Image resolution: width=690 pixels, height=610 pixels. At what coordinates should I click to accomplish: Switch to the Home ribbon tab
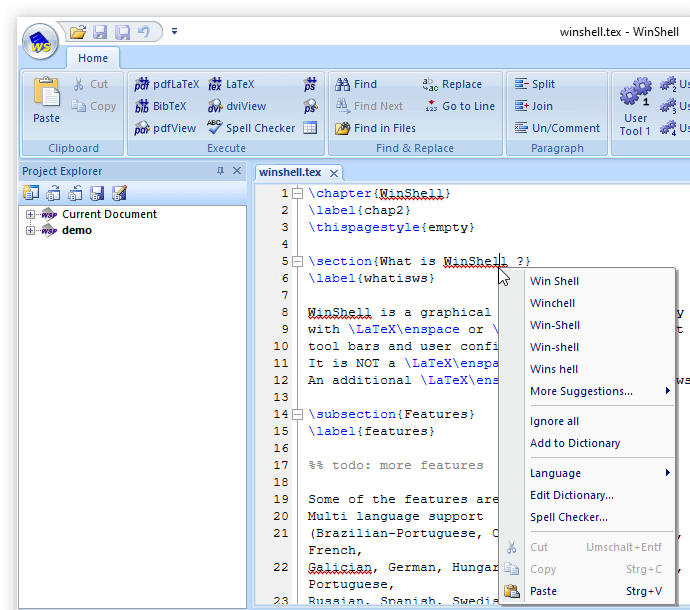click(93, 58)
